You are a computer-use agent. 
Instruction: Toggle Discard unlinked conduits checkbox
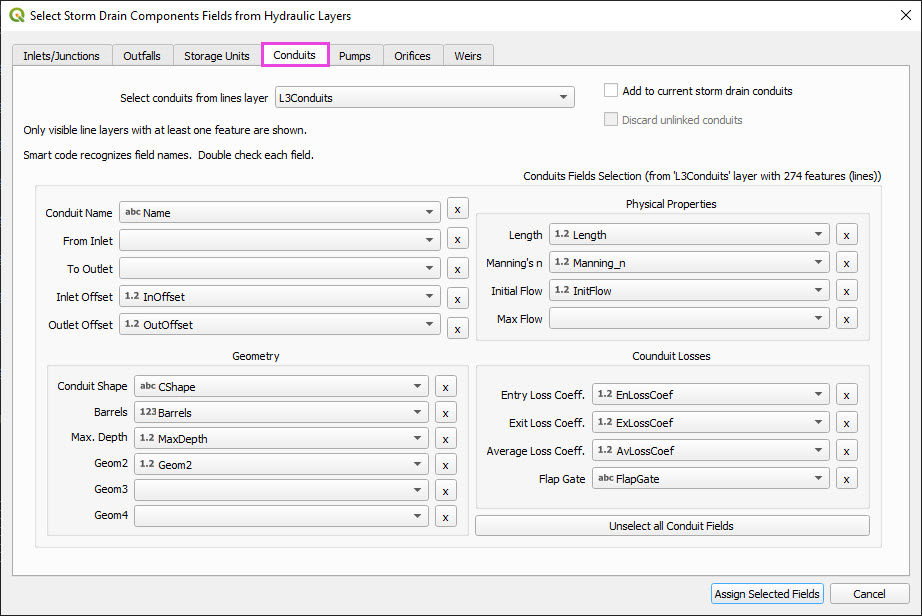(x=612, y=120)
